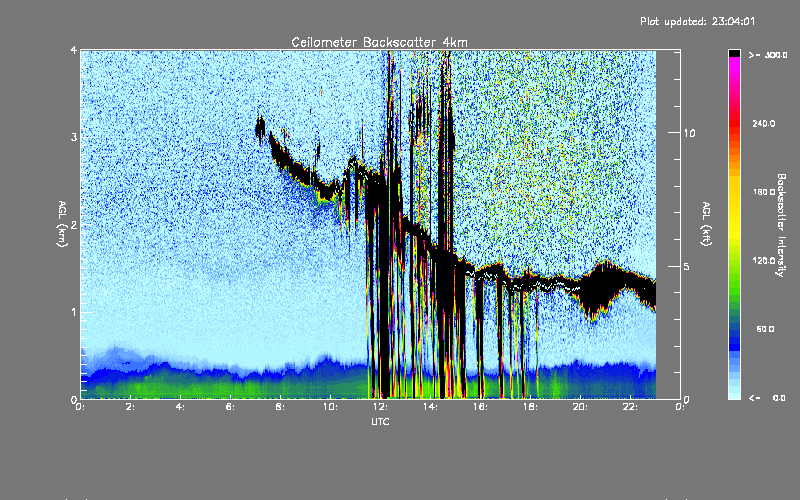Click the "4" tick on the km axis
800x500 pixels.
pos(74,50)
